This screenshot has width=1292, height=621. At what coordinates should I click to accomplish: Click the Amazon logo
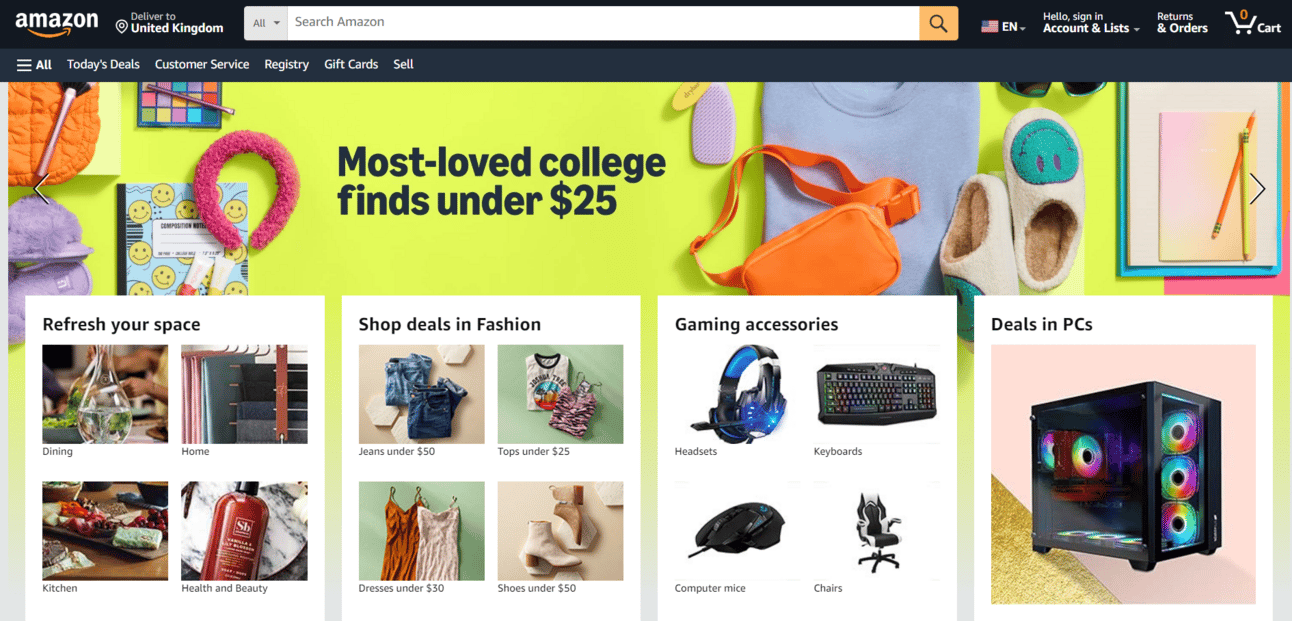(x=57, y=23)
